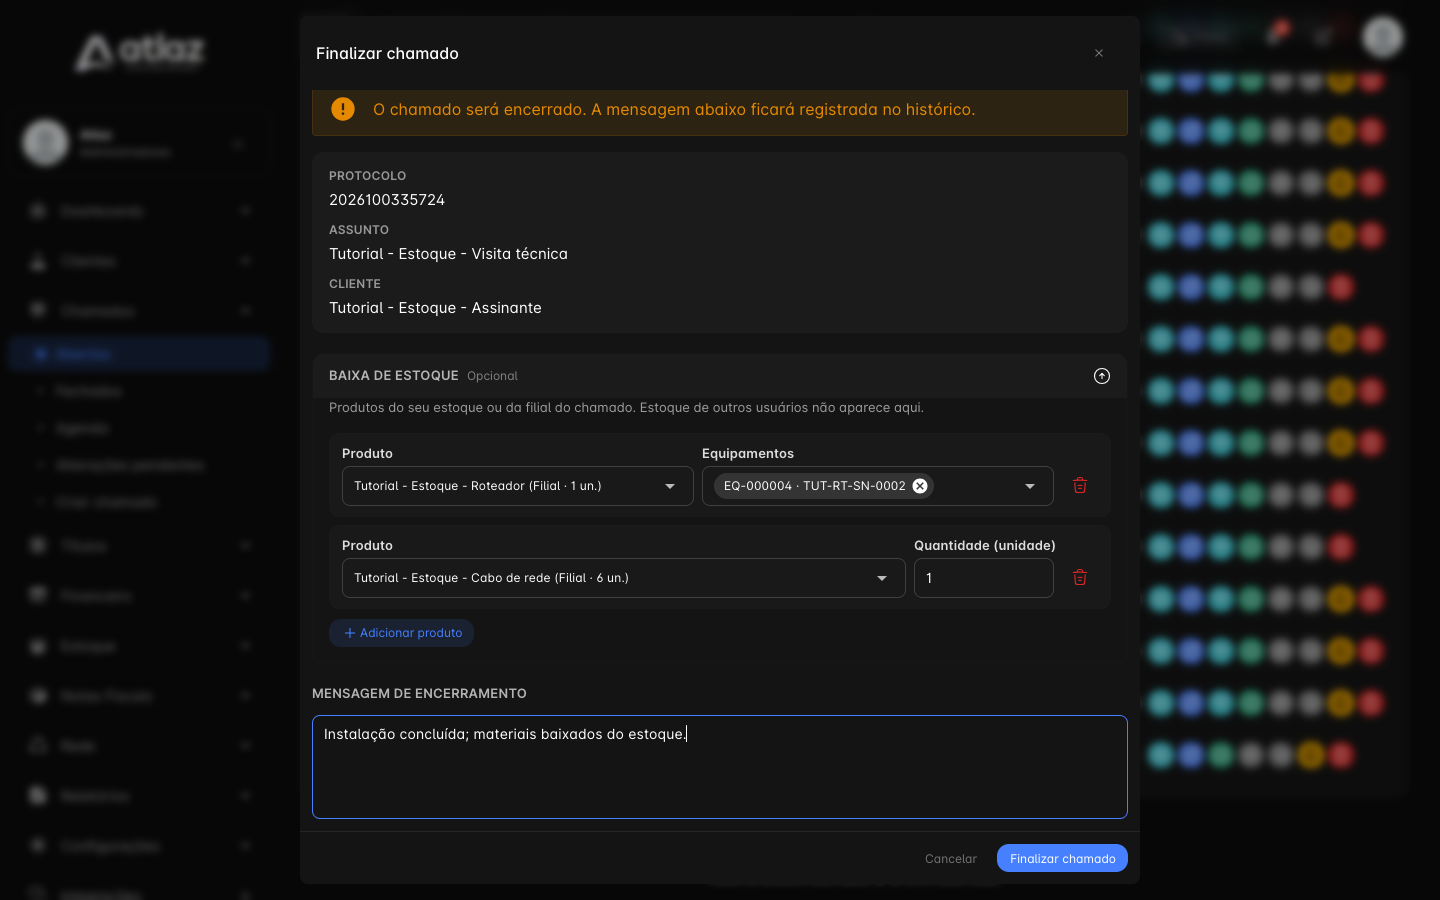
Task: Click the sidebar profile avatar
Action: [46, 143]
